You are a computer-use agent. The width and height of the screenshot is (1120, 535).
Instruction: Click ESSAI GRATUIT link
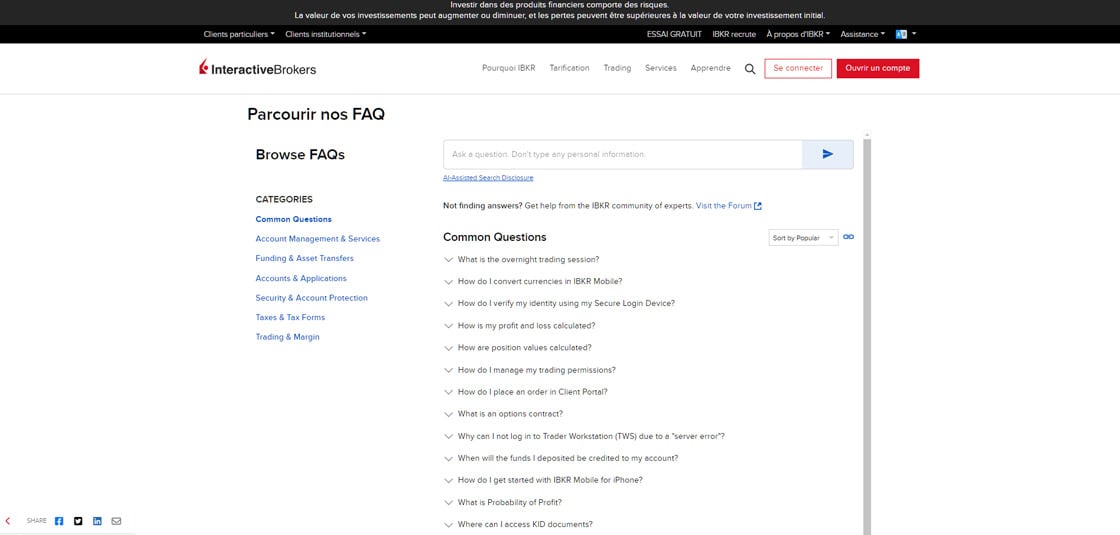[x=674, y=34]
